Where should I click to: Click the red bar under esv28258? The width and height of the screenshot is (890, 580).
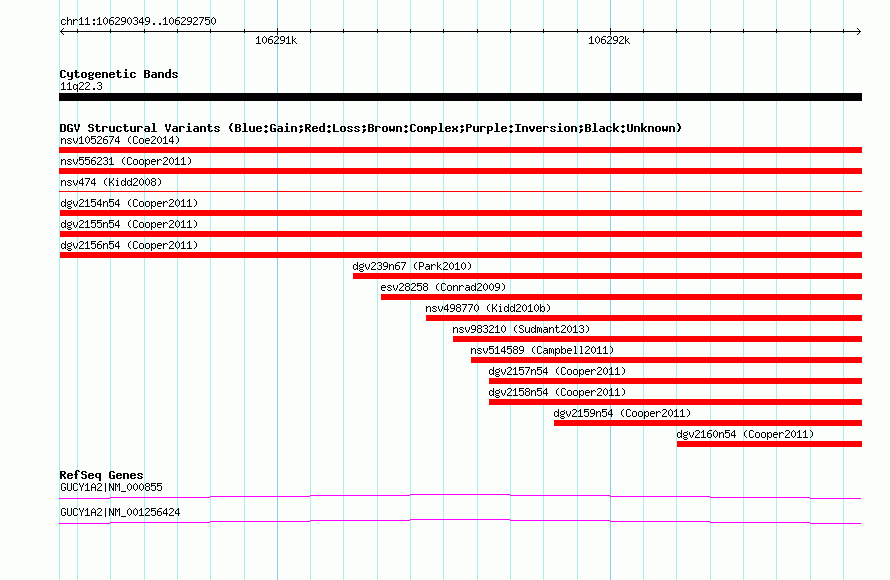pyautogui.click(x=622, y=297)
